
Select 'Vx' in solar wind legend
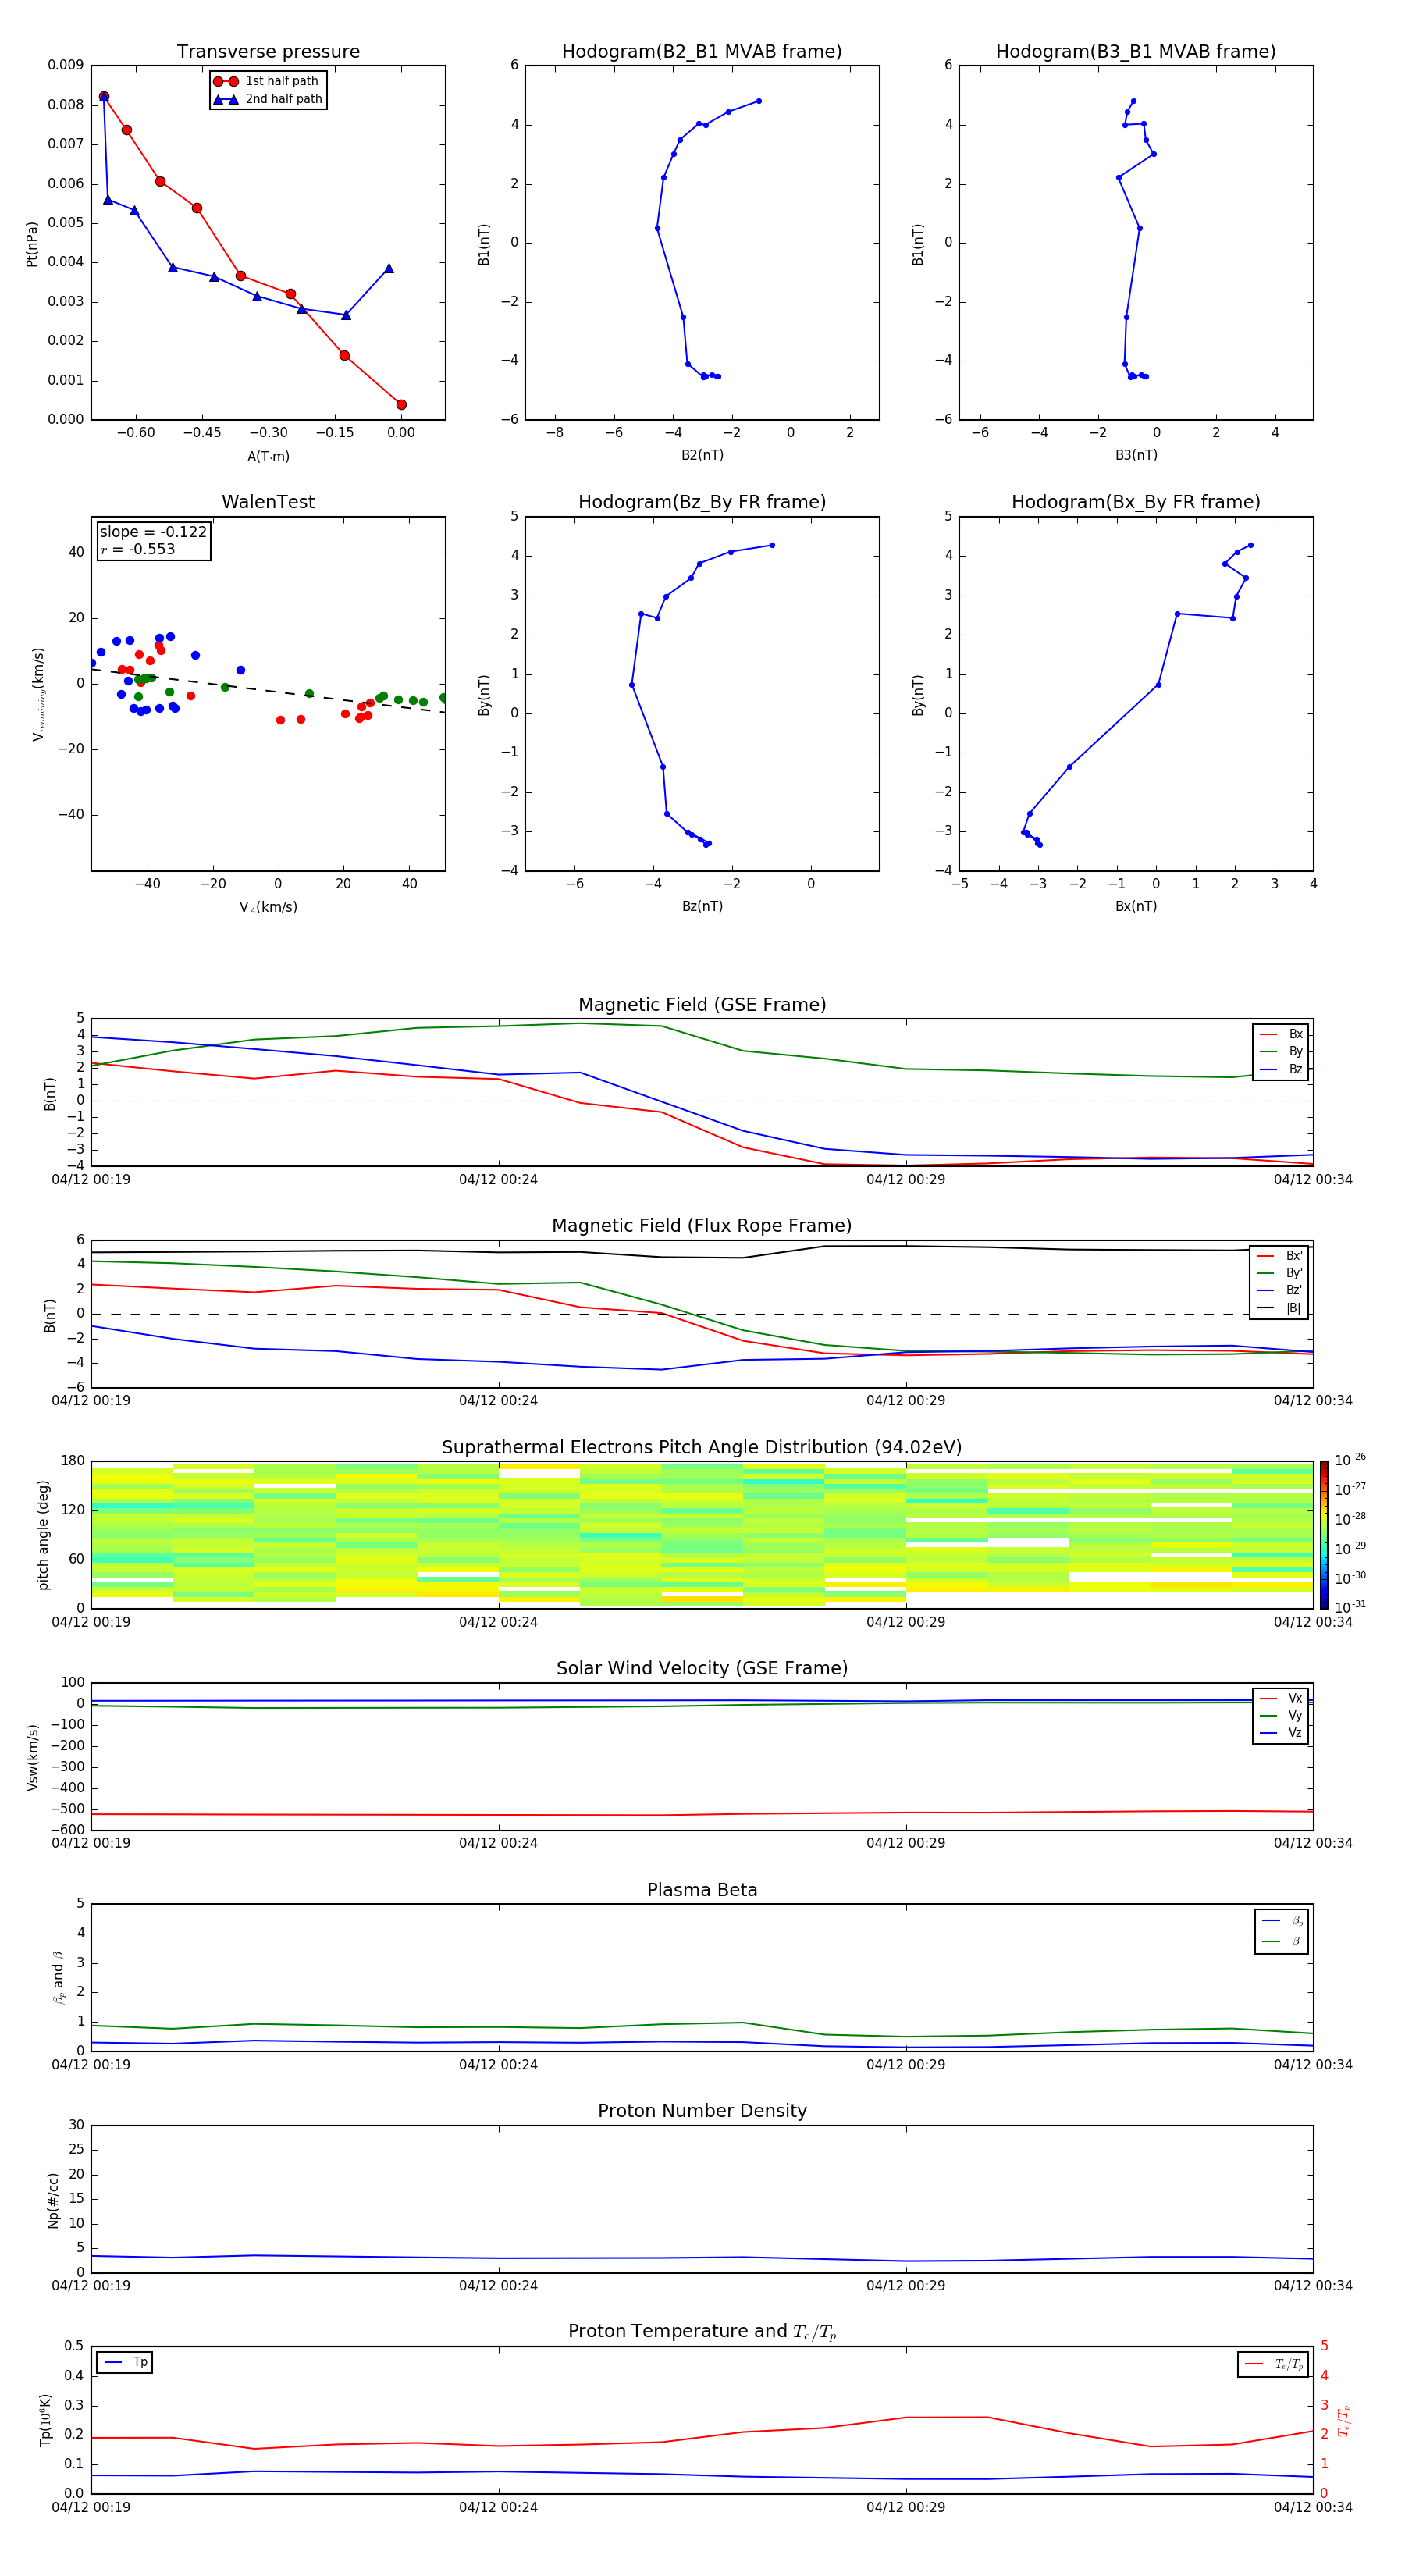[1281, 1698]
